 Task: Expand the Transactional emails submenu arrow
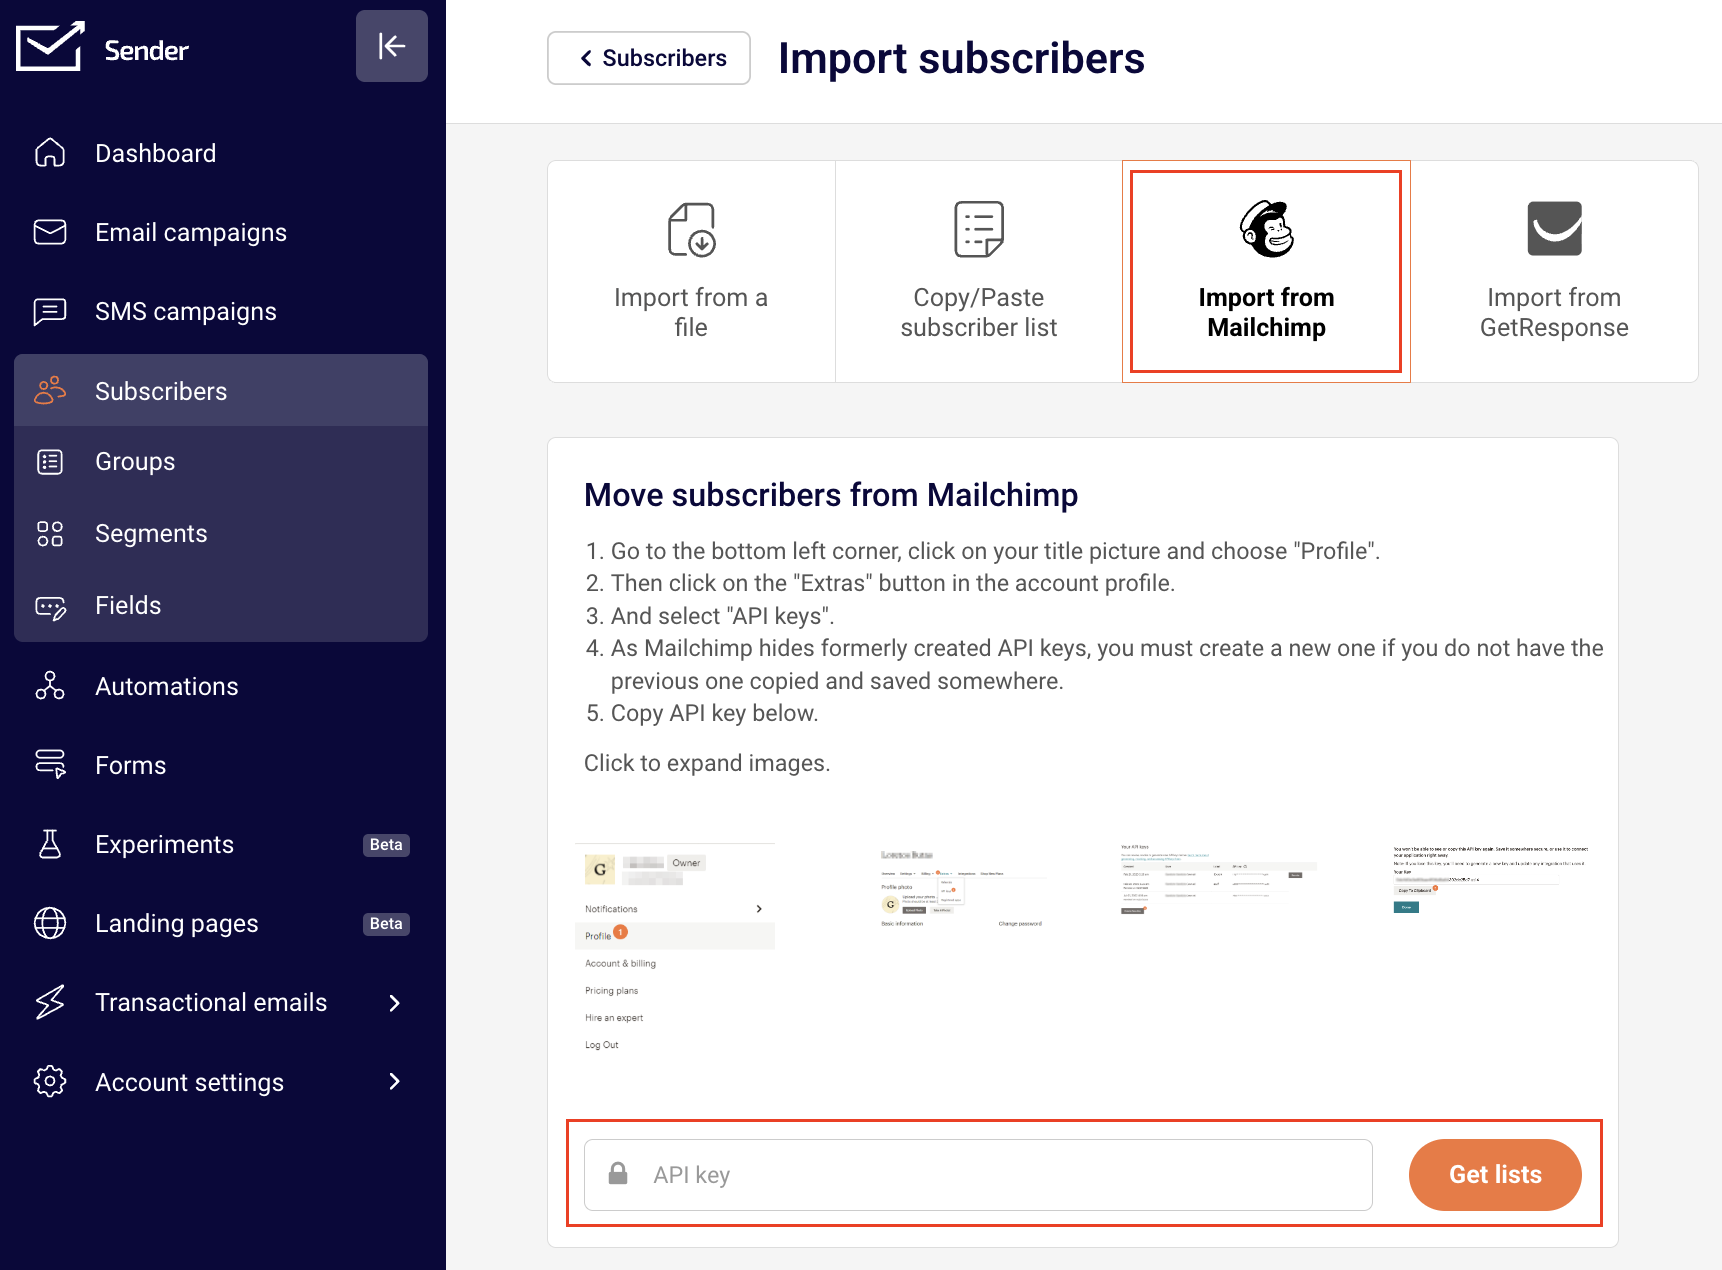(x=395, y=1003)
